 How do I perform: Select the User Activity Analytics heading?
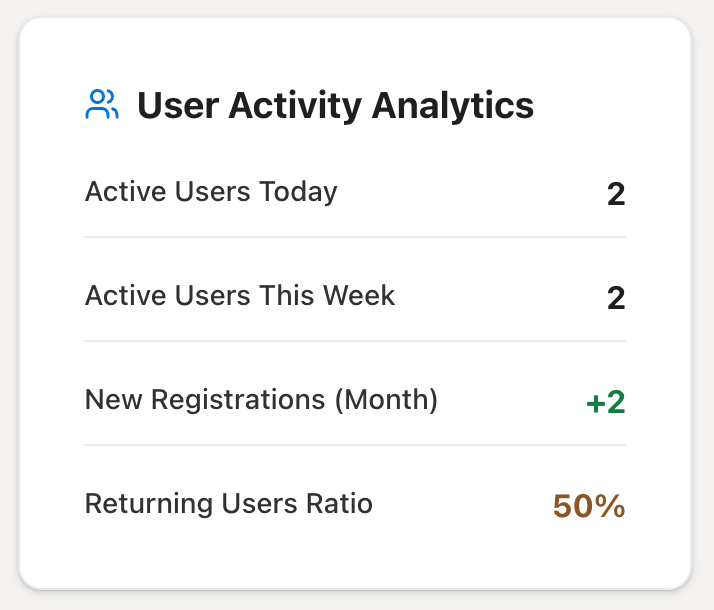335,106
